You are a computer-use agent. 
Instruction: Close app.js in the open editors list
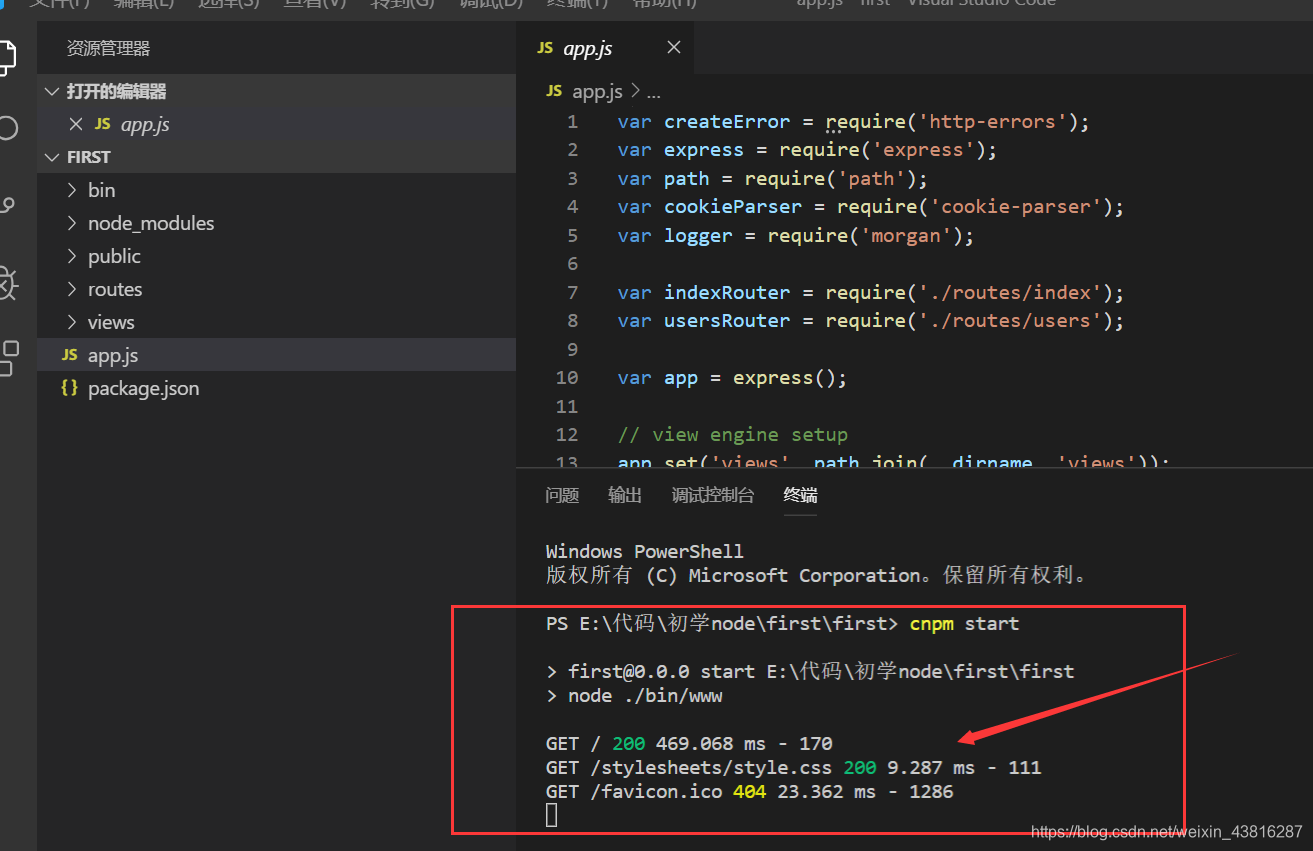click(x=75, y=124)
